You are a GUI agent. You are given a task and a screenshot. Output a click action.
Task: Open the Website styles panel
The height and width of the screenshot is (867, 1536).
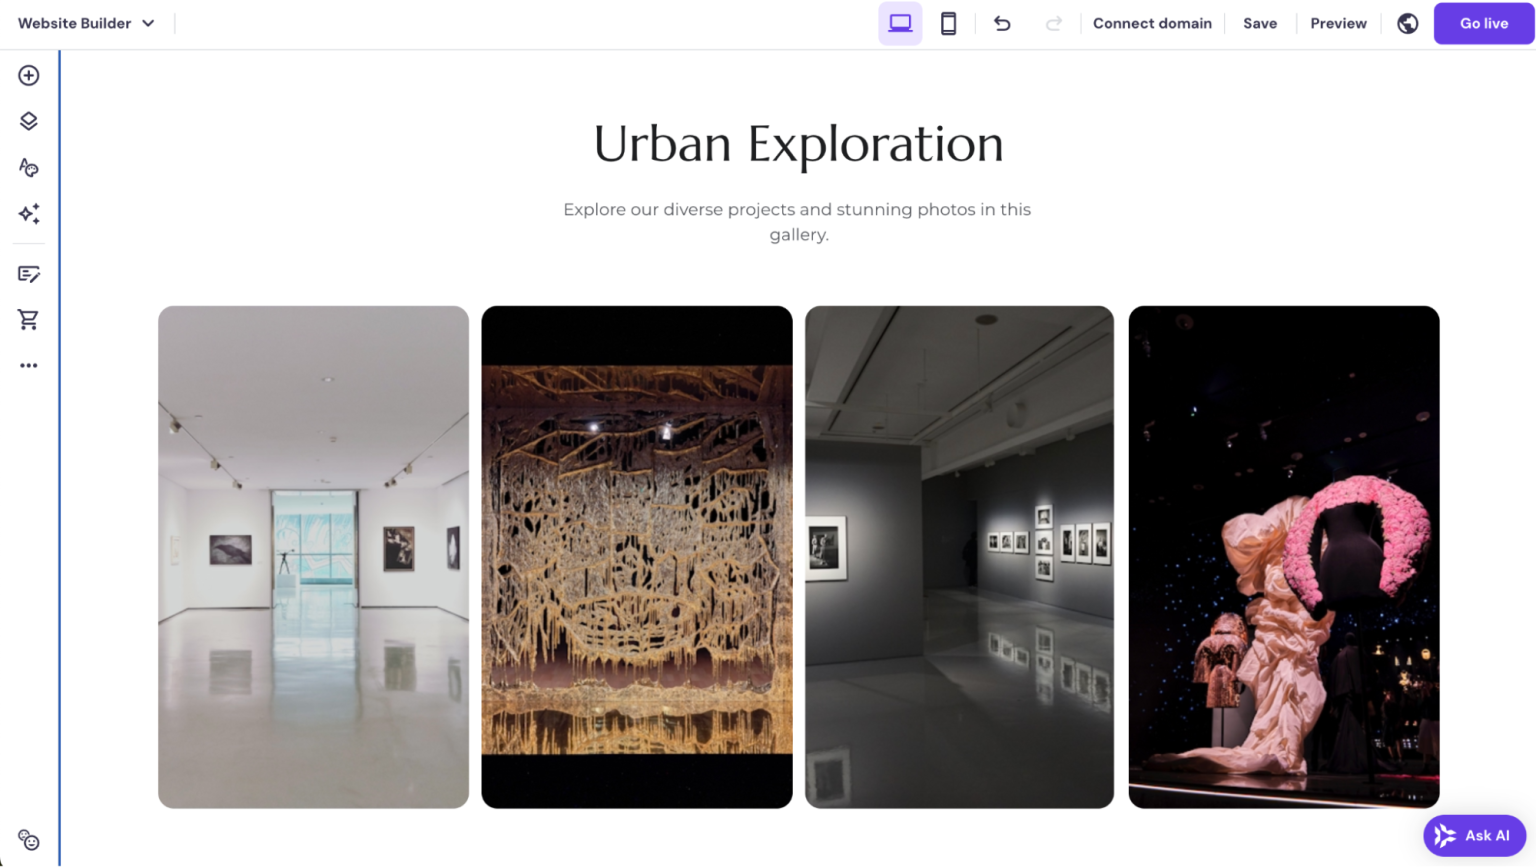tap(28, 167)
